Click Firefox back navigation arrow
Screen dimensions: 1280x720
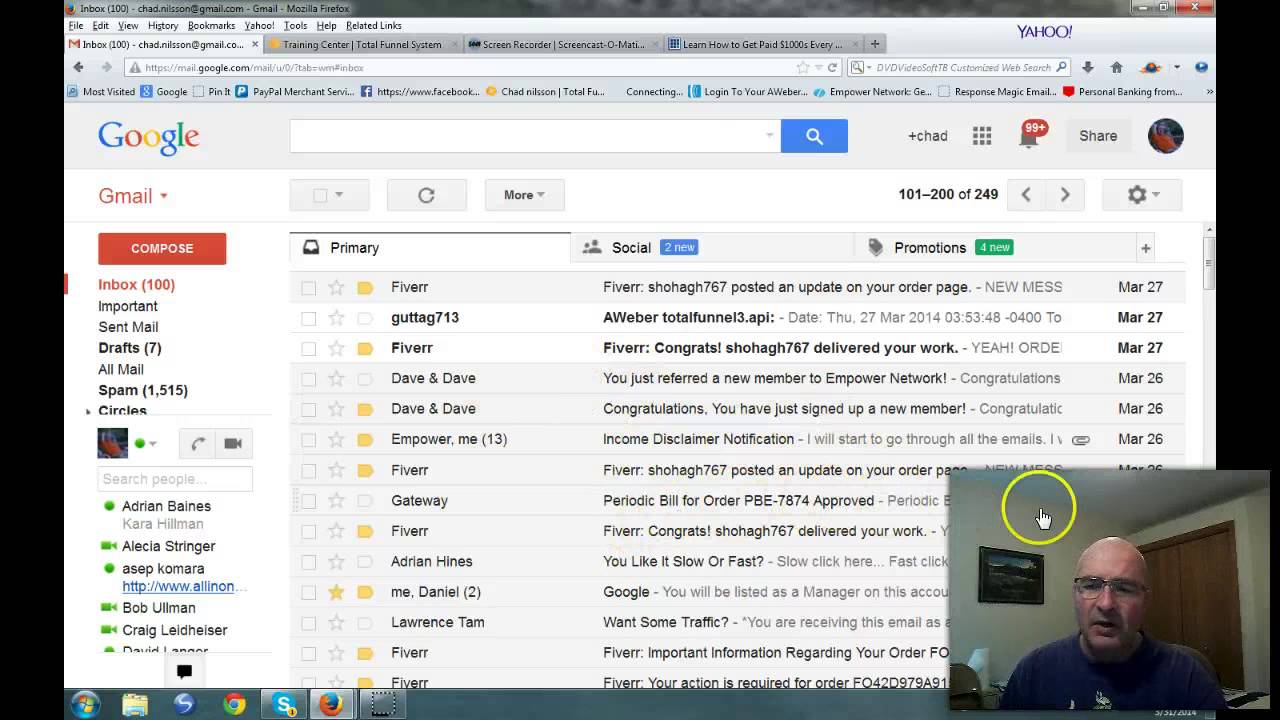(x=79, y=67)
